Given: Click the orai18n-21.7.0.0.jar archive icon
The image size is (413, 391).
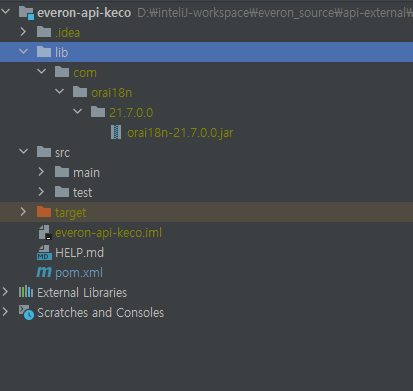Looking at the screenshot, I should click(x=116, y=132).
